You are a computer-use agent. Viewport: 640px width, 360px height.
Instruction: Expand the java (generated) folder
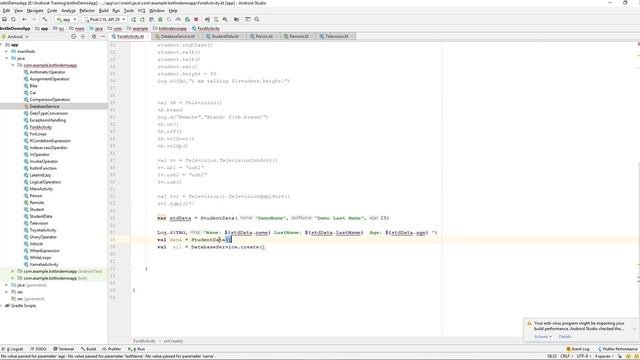tap(7, 285)
